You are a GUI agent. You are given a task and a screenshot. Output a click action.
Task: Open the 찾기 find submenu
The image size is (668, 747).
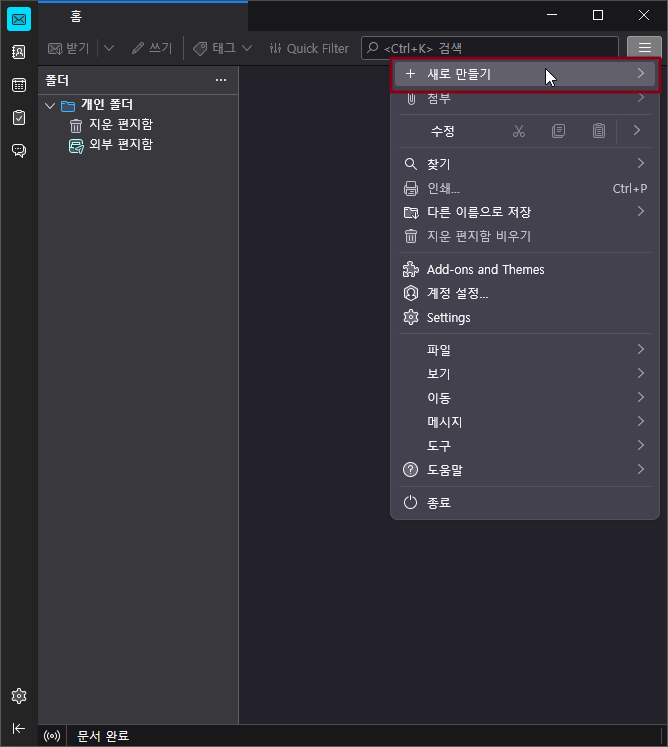pos(525,164)
